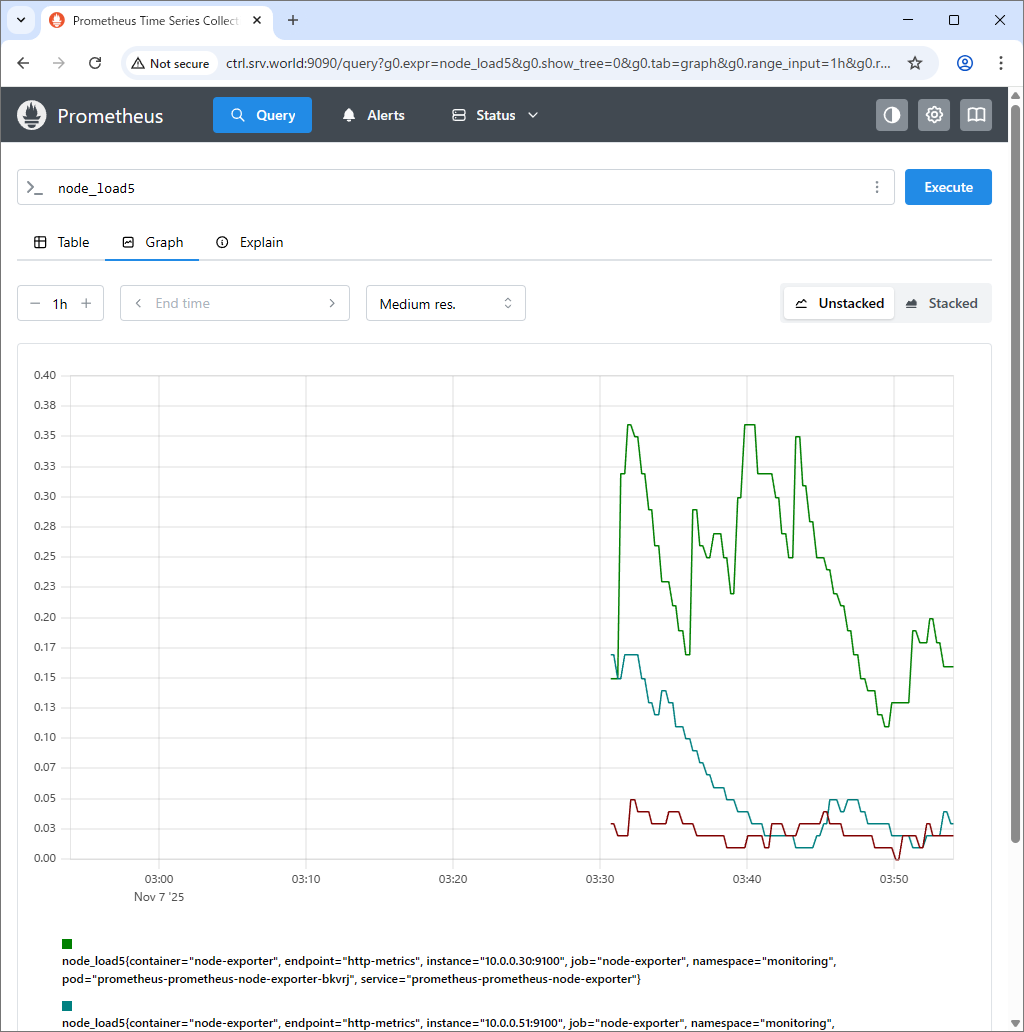Click the Prometheus flame logo
1024x1032 pixels.
[x=33, y=115]
